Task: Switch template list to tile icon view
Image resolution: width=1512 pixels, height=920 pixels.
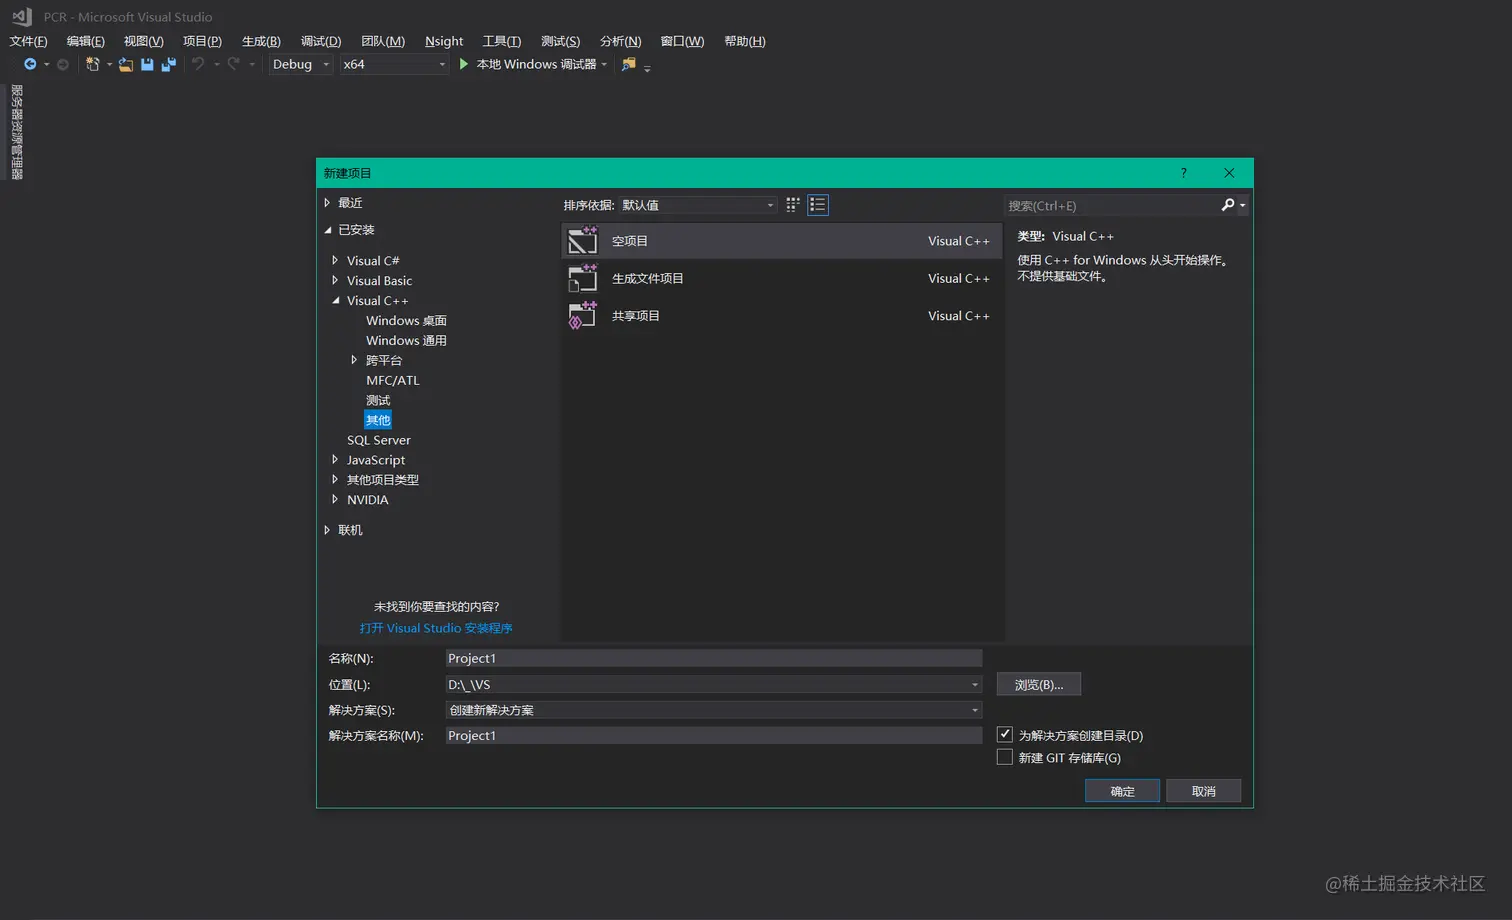Action: [793, 205]
